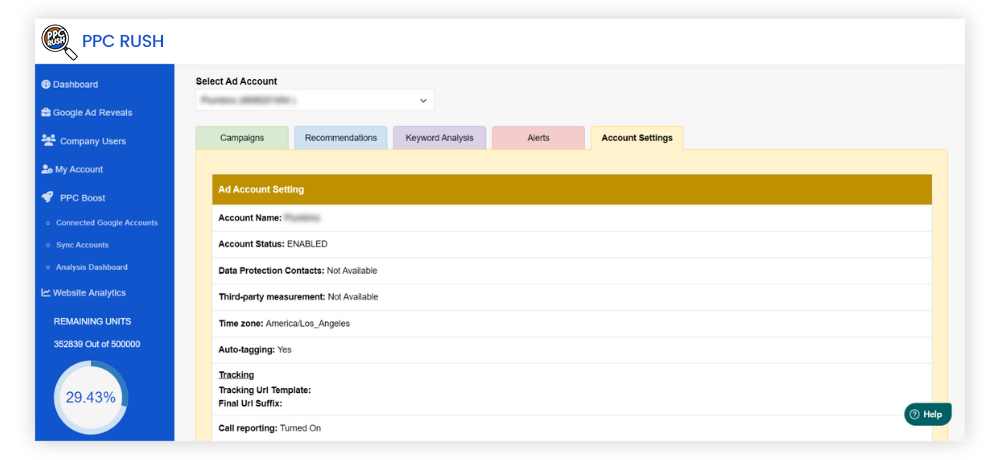Click the 352839 Out of 500000 text
The image size is (1000, 460).
[97, 344]
